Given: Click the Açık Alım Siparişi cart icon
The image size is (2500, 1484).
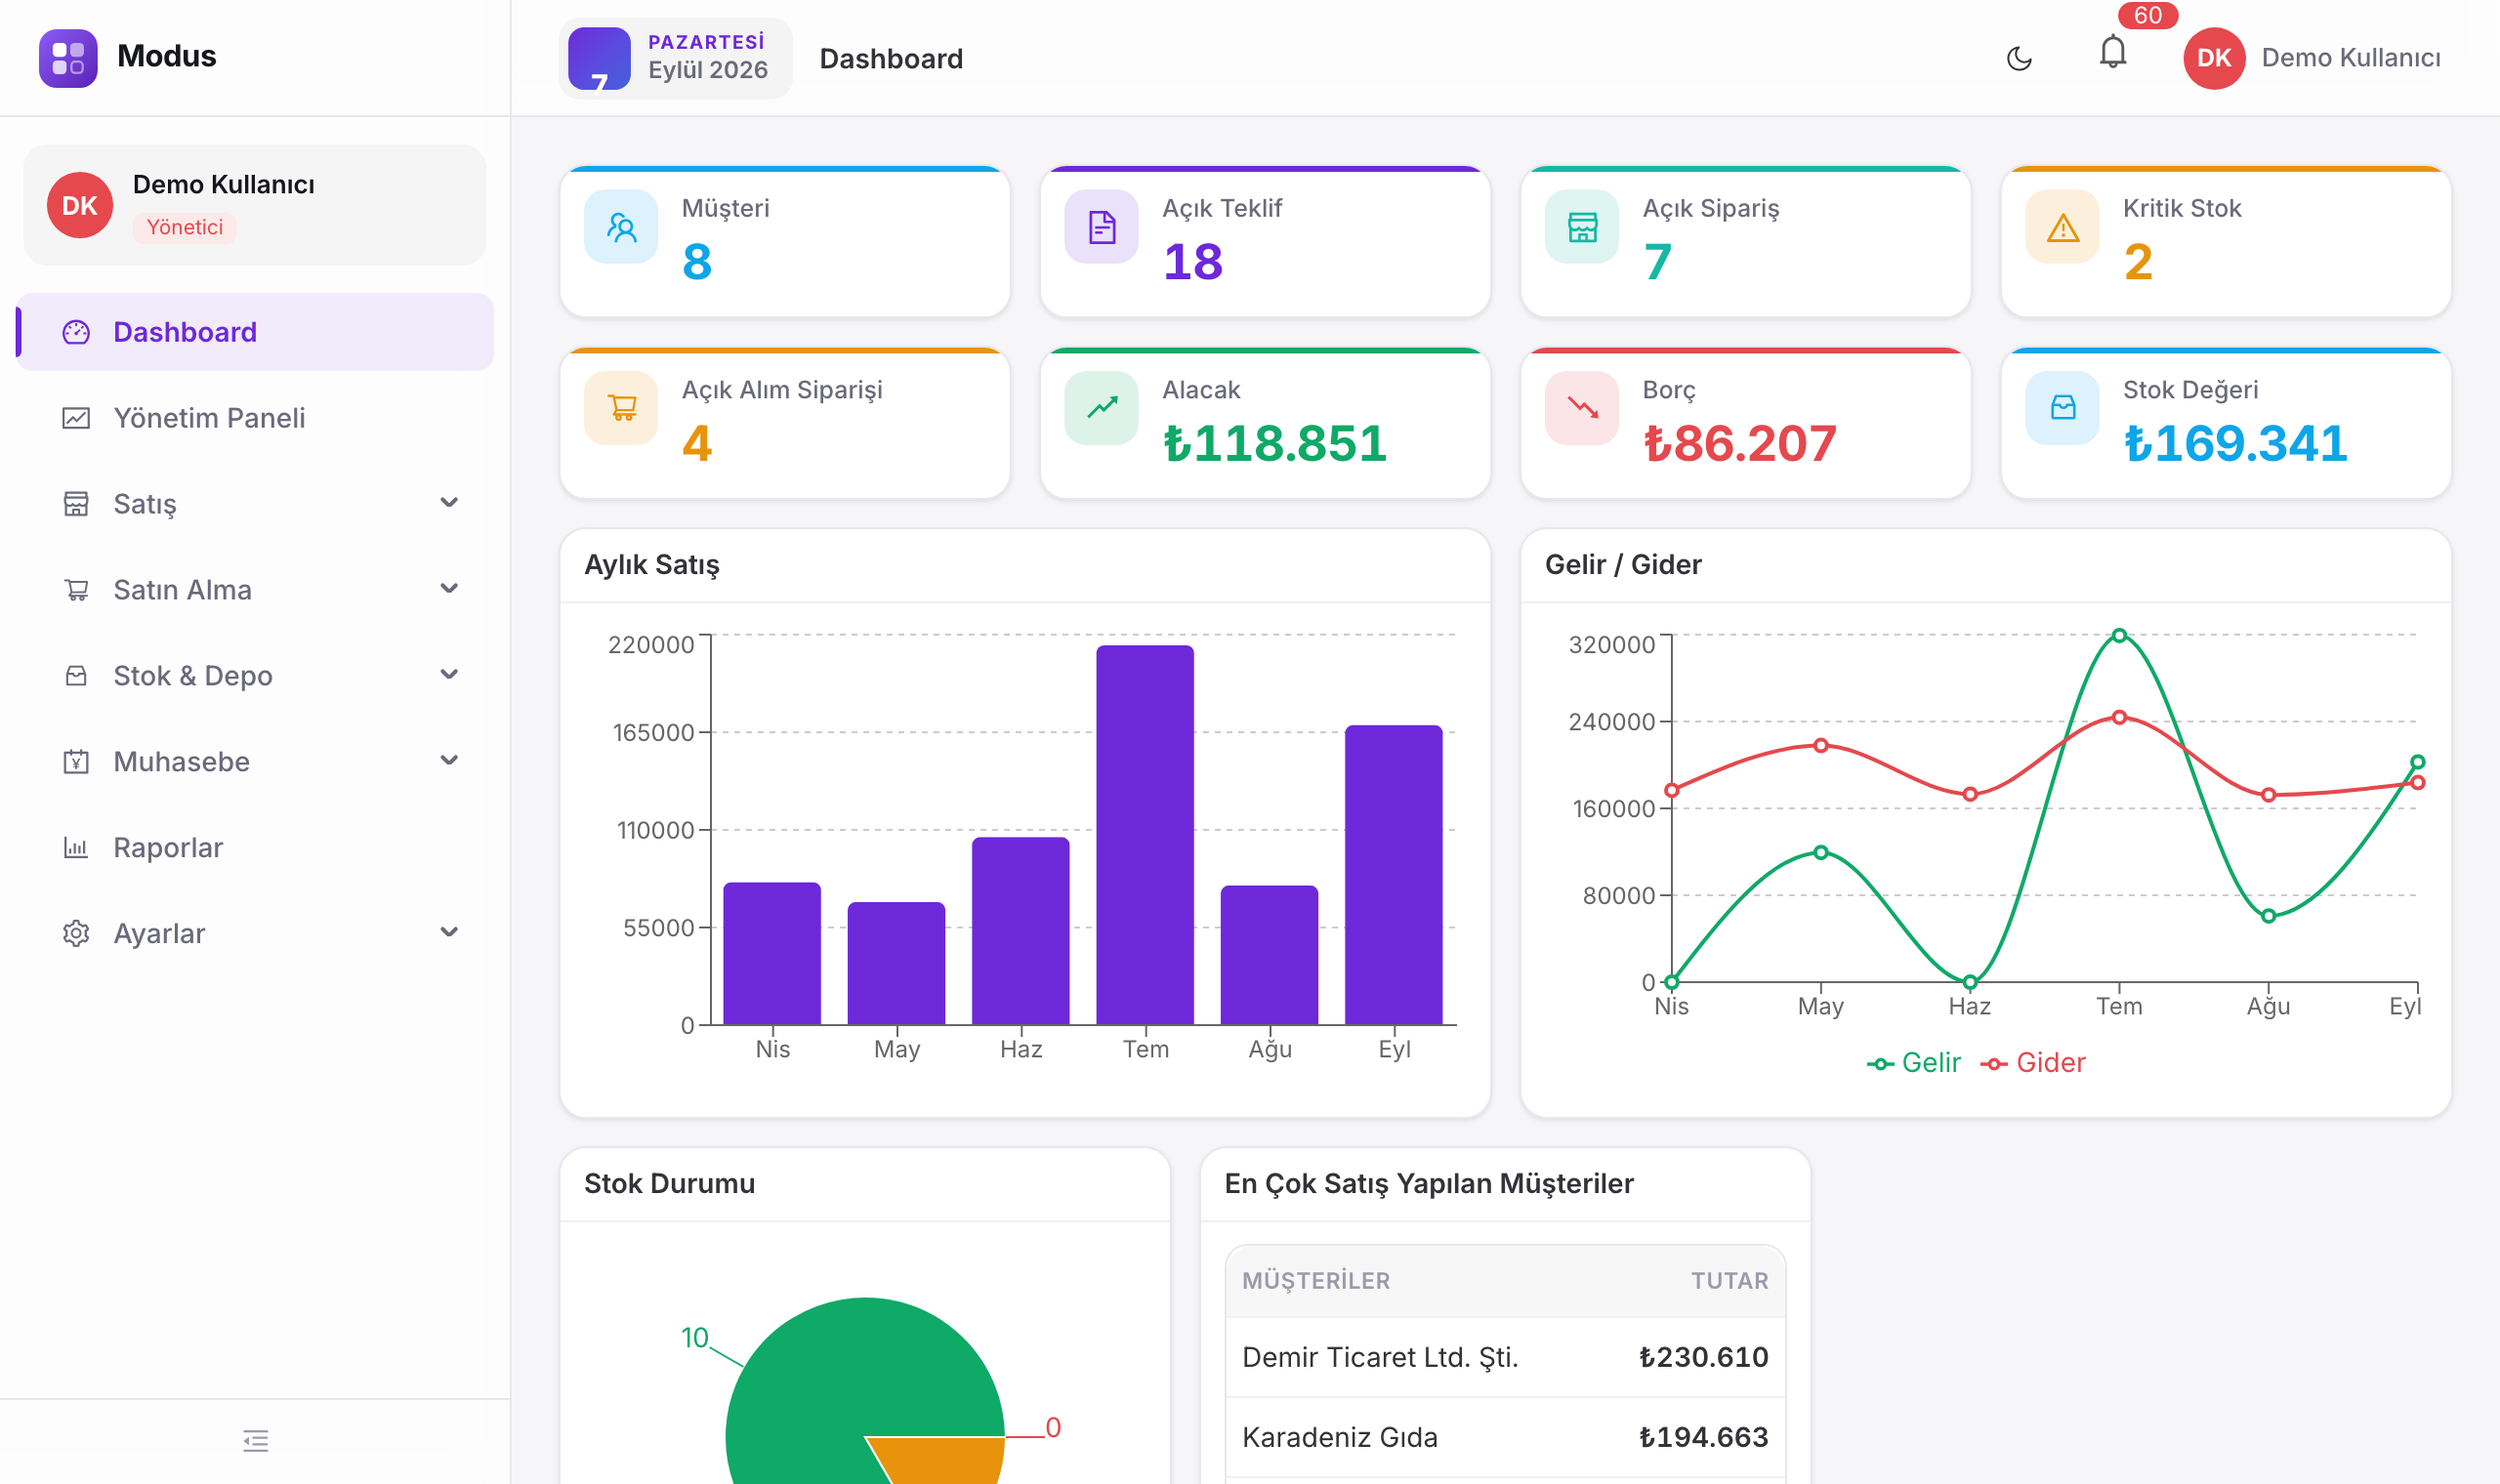Looking at the screenshot, I should [x=621, y=408].
